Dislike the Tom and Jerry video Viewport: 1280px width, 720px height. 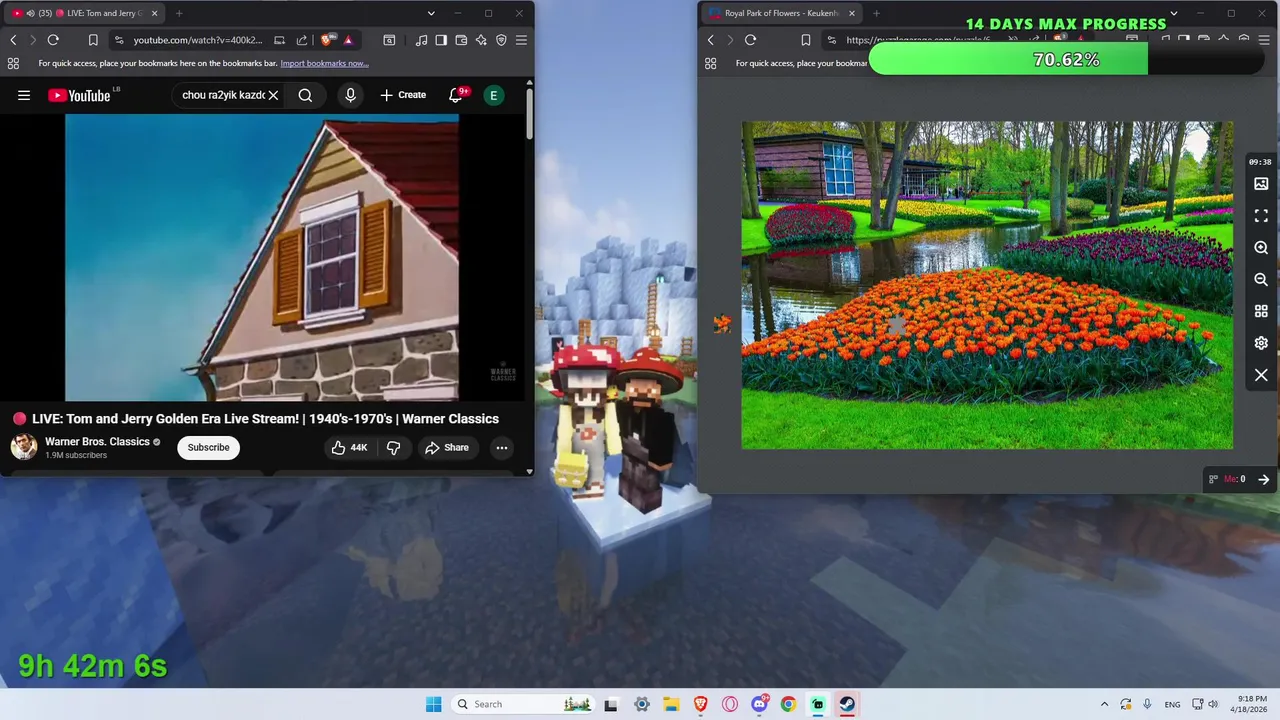(x=393, y=447)
